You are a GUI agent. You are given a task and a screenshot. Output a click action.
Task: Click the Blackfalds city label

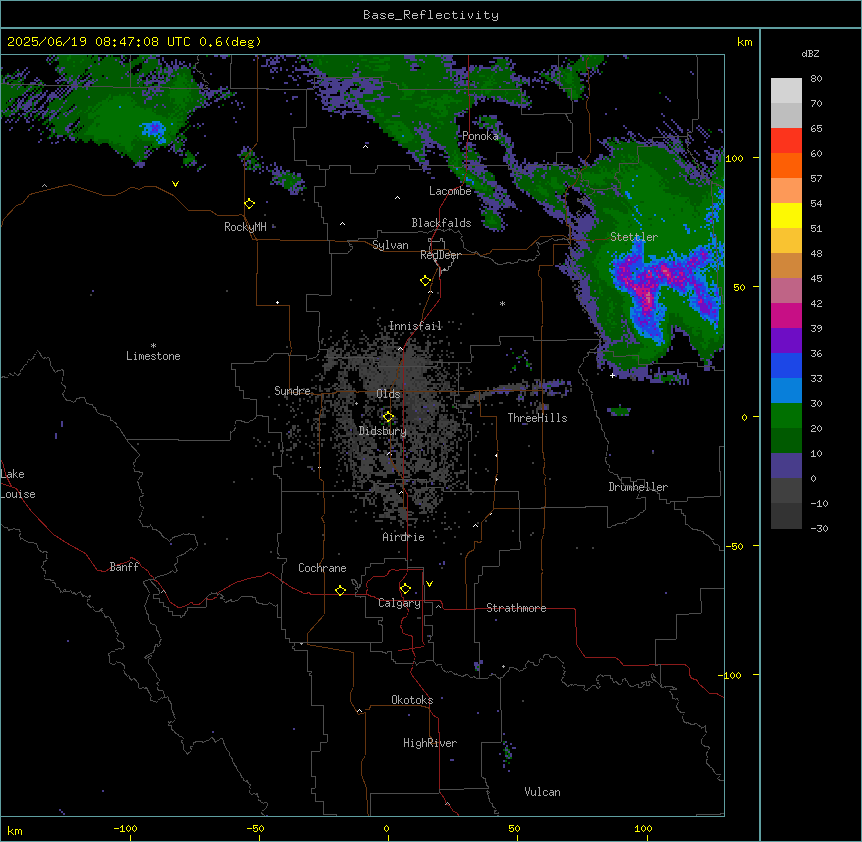click(441, 223)
